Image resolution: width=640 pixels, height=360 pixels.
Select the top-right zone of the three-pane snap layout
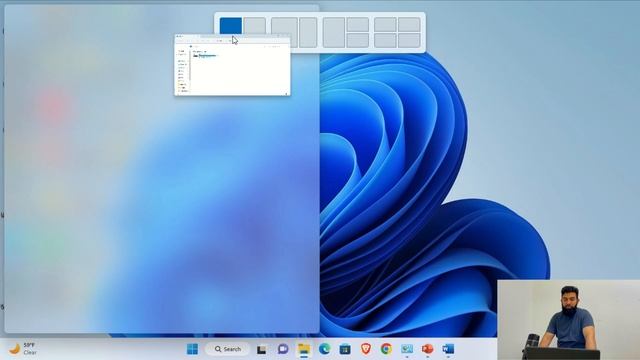tap(358, 24)
